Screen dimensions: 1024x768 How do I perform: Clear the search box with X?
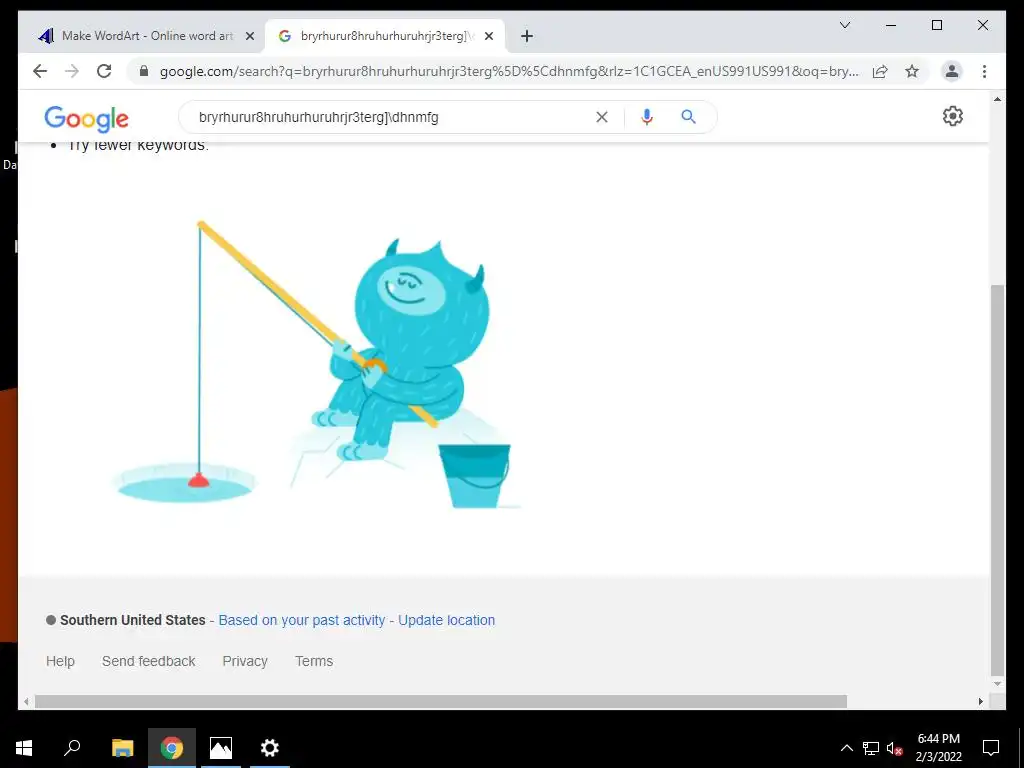coord(601,117)
